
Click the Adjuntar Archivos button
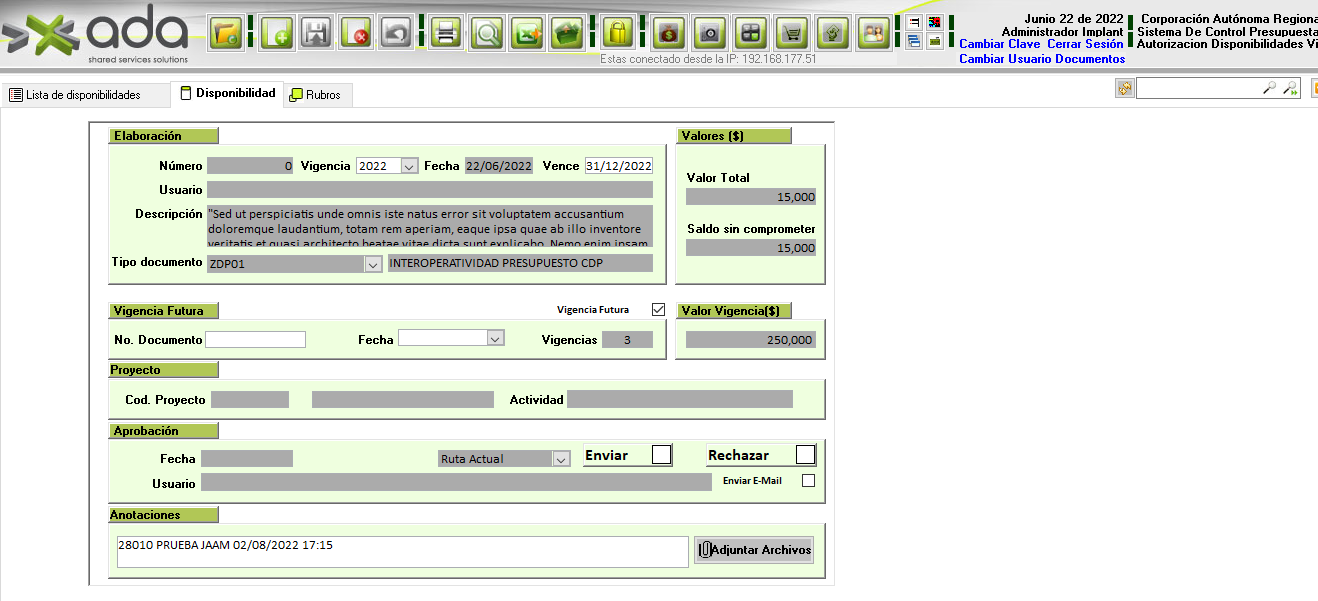coord(754,550)
